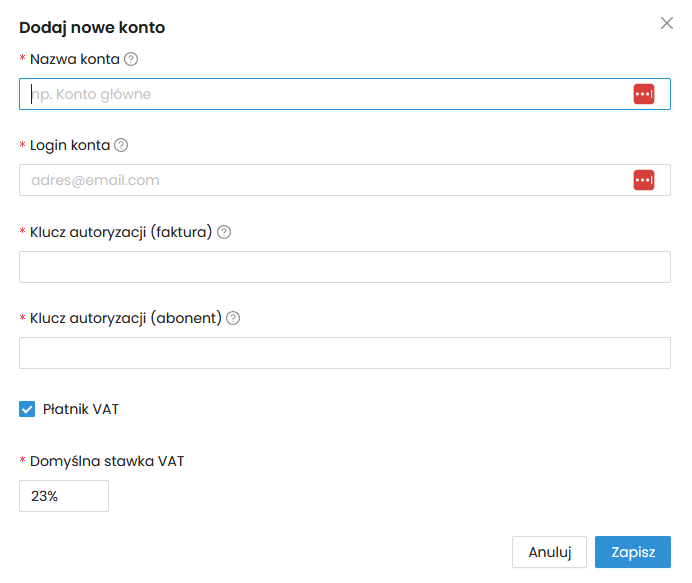Show help for Klucz autoryzacji (abonent)
Screen dimensions: 692x583
point(233,318)
